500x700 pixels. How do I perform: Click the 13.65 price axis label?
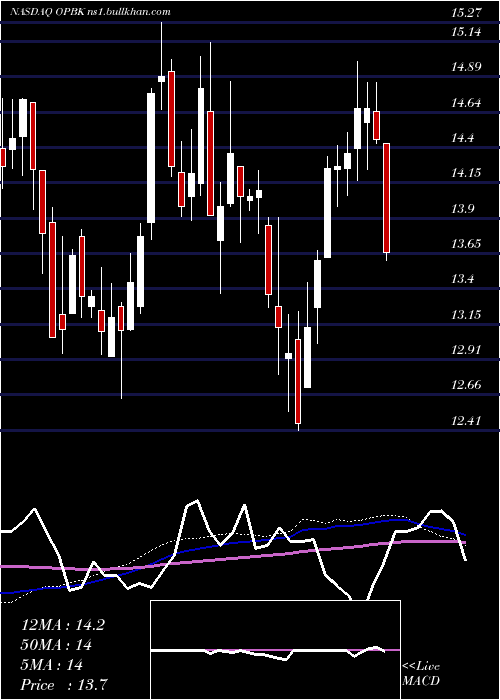(x=466, y=244)
